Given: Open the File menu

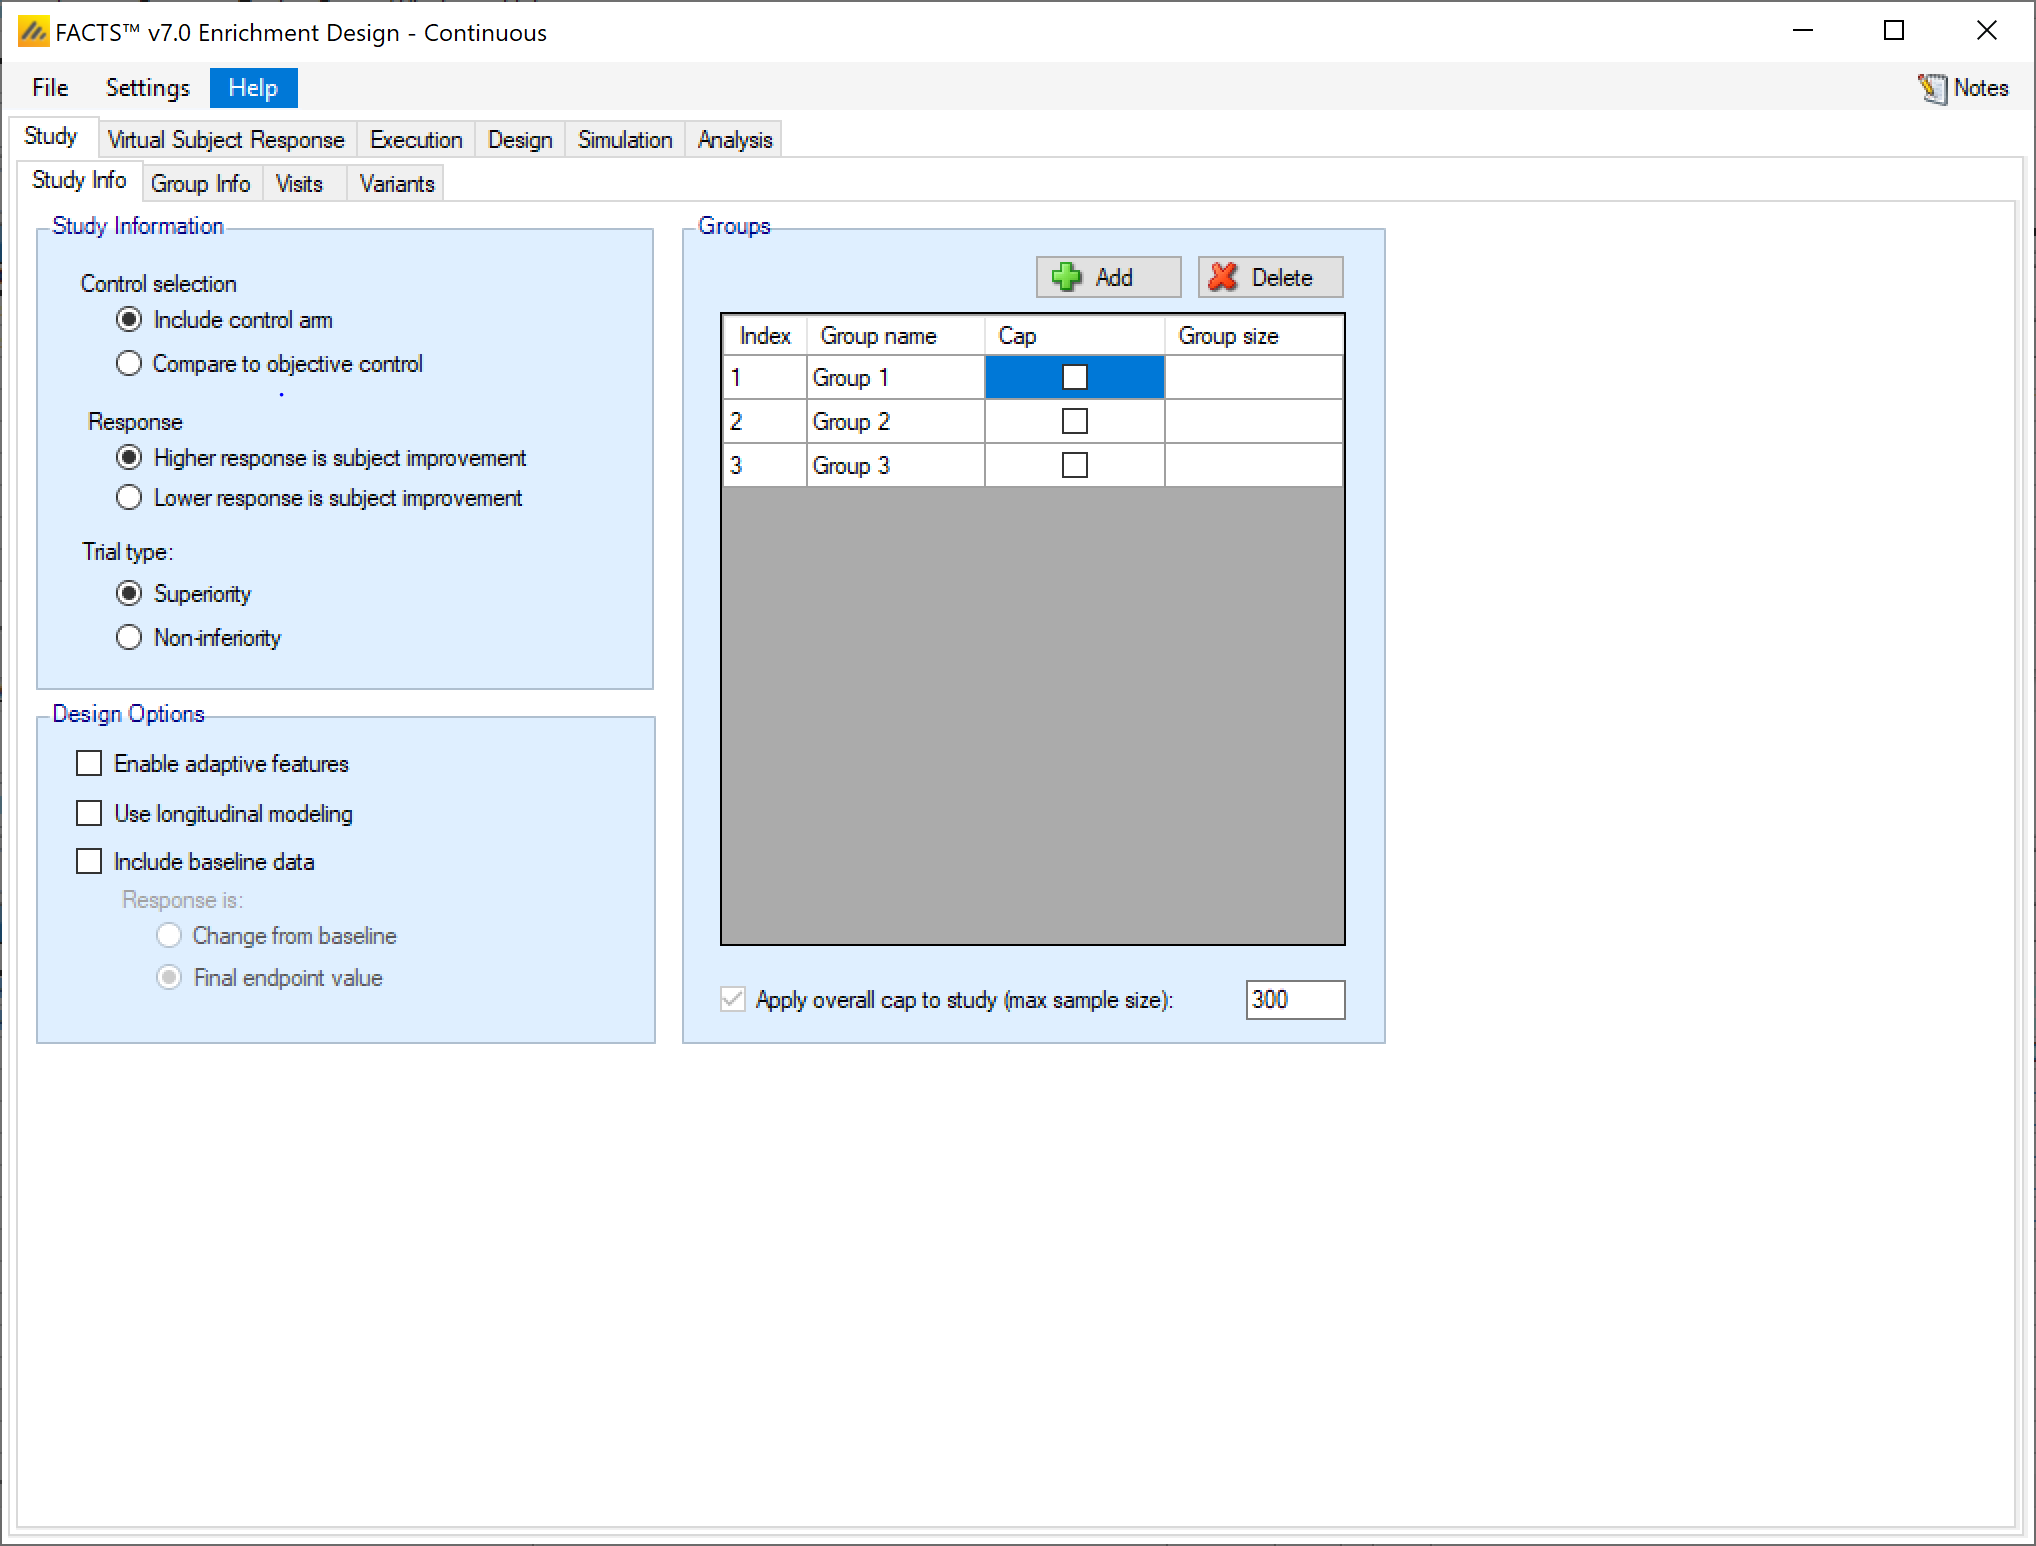Looking at the screenshot, I should pyautogui.click(x=50, y=88).
